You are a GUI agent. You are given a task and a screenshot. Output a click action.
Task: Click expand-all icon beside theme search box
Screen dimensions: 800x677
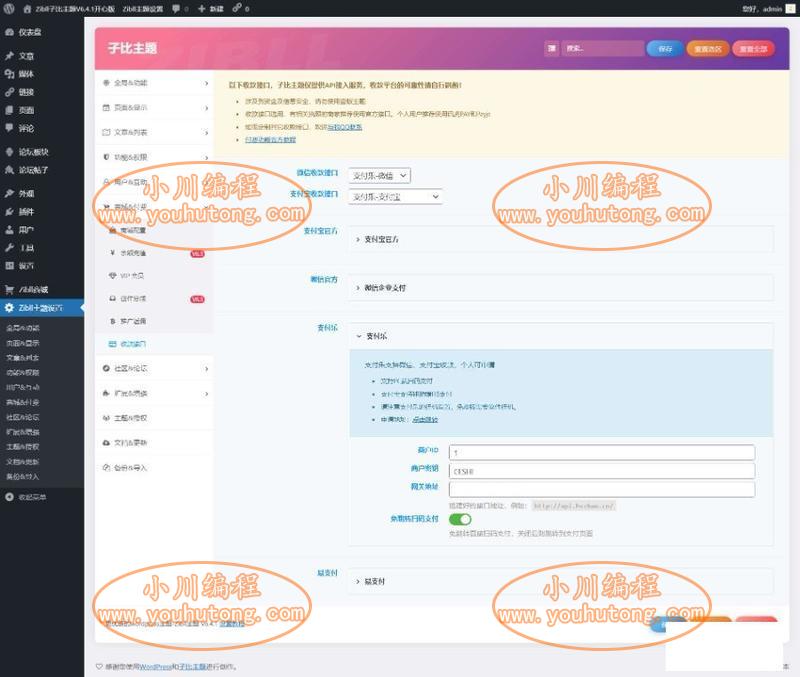pos(552,48)
